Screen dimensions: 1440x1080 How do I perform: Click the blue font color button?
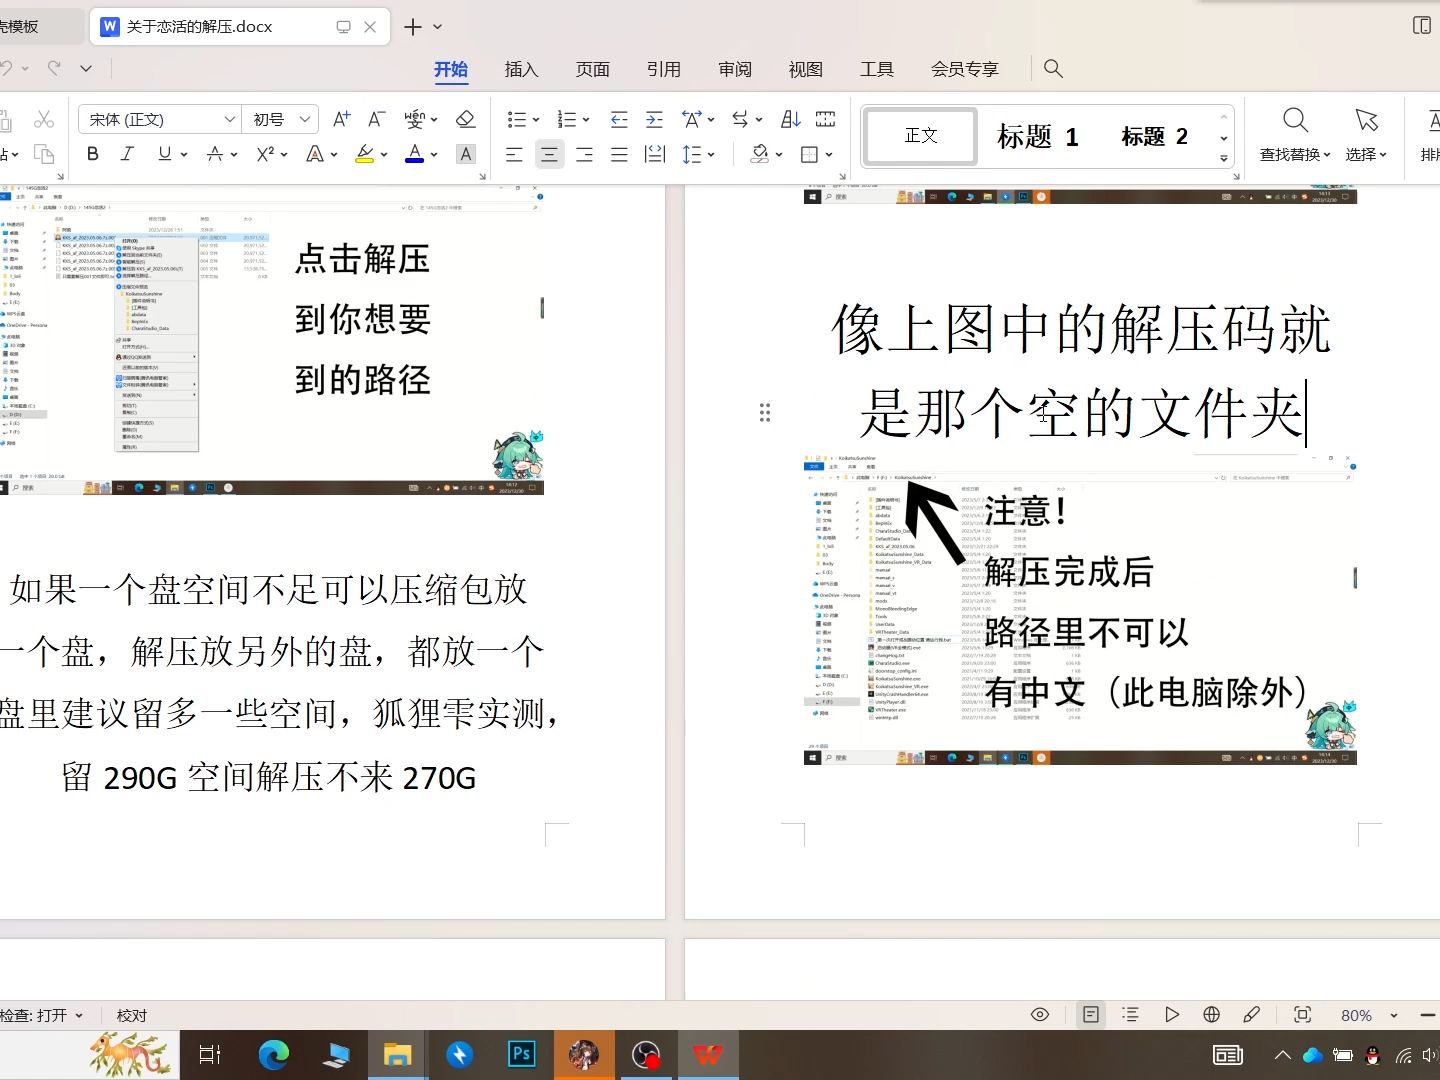tap(414, 154)
